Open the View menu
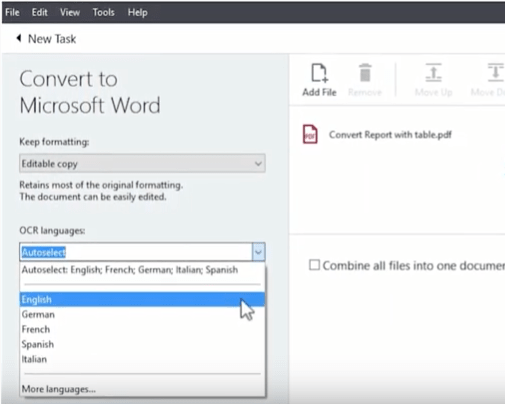This screenshot has width=505, height=404. point(70,12)
